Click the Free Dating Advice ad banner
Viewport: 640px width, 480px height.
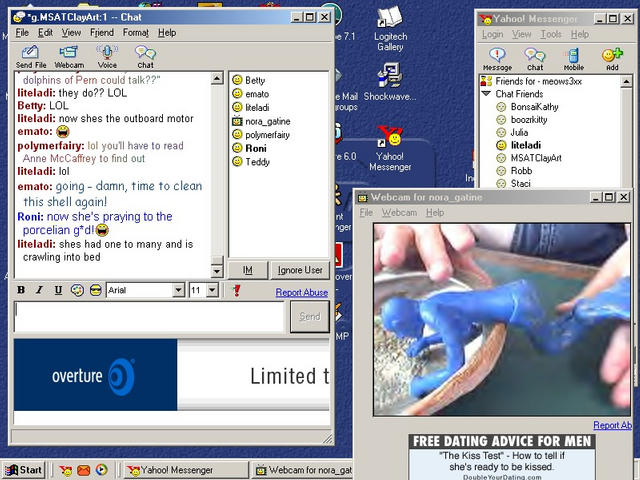point(502,457)
